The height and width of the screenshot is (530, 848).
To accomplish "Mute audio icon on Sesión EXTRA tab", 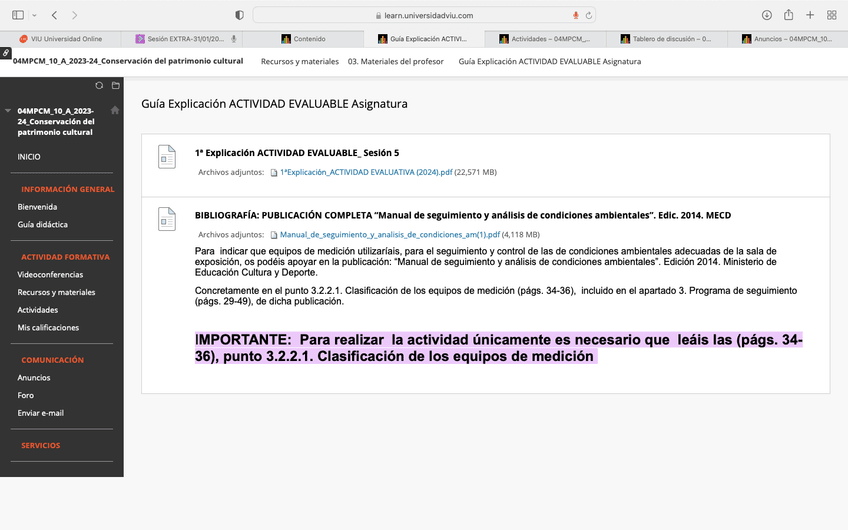I will coord(234,39).
